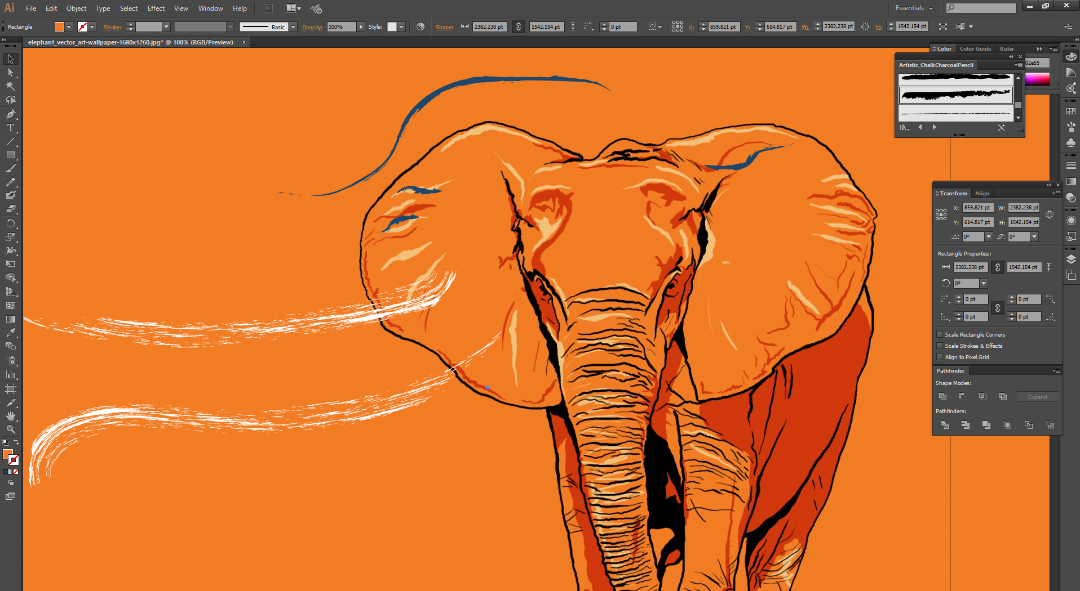Open the Effect menu

click(156, 8)
